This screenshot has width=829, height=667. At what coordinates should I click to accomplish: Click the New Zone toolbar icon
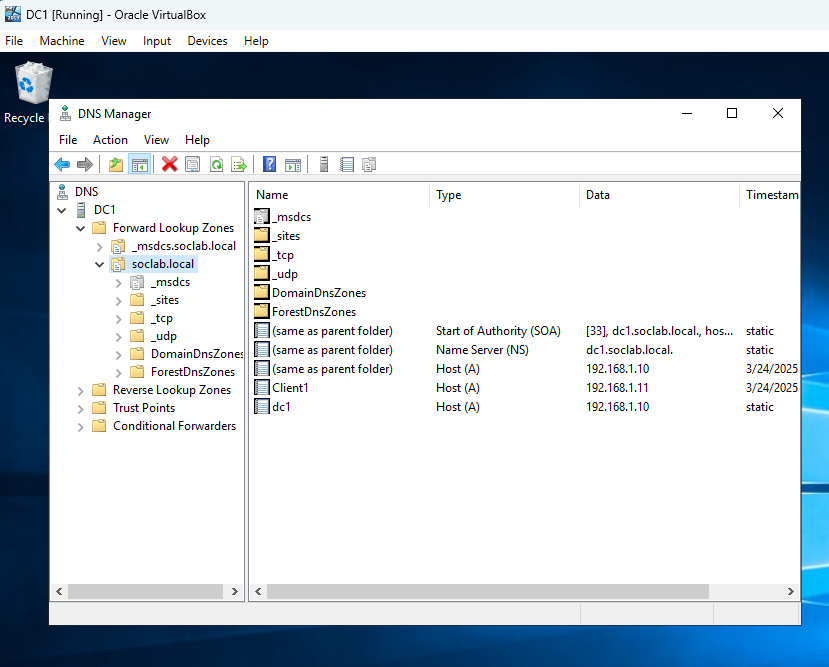tap(369, 165)
